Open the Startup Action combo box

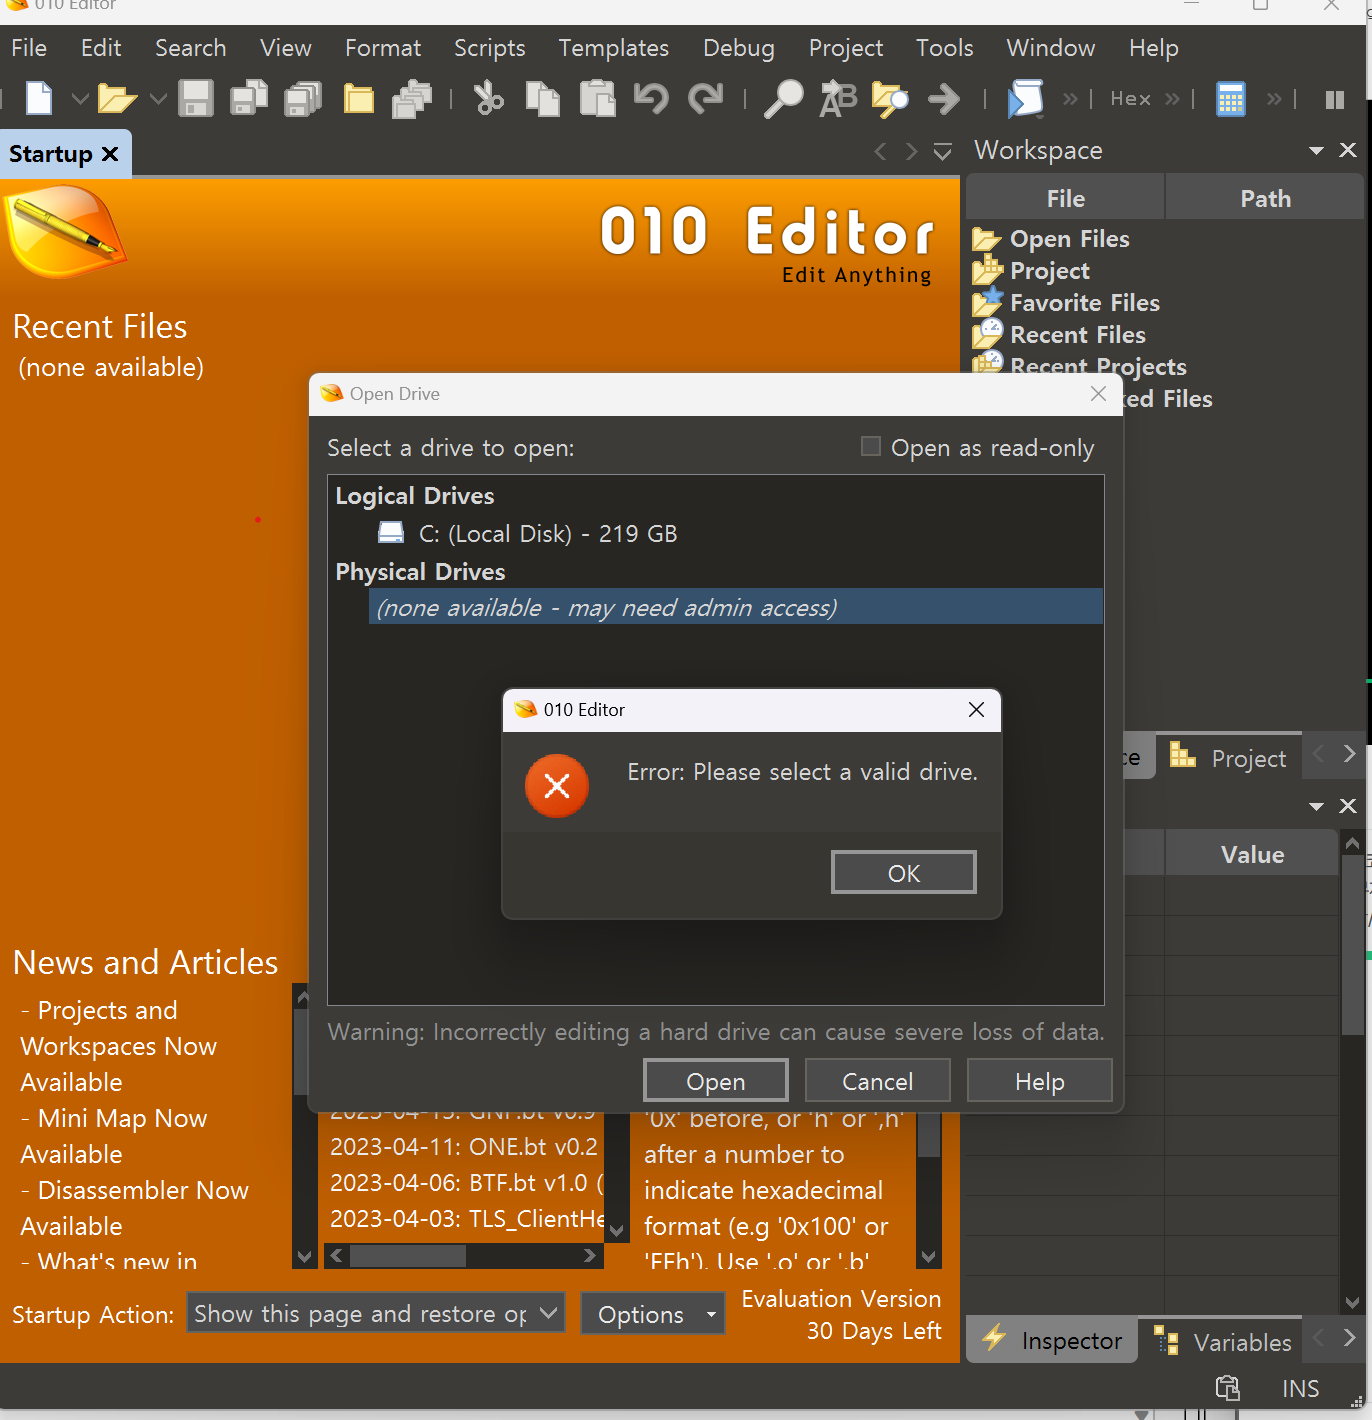(x=376, y=1313)
